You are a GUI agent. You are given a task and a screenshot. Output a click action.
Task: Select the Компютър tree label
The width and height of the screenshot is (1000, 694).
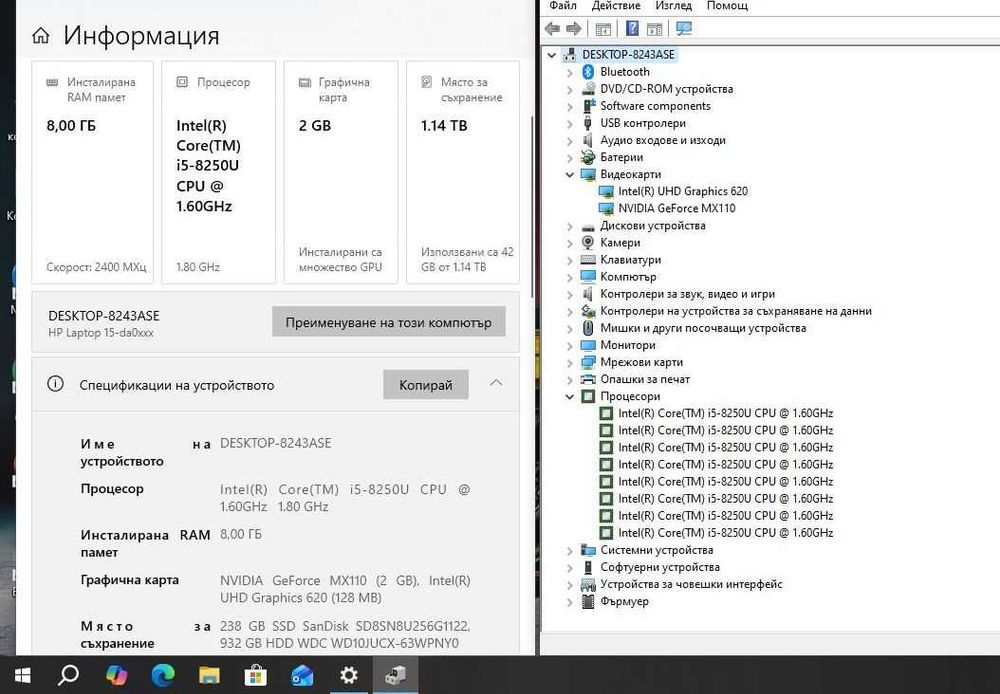tap(628, 277)
